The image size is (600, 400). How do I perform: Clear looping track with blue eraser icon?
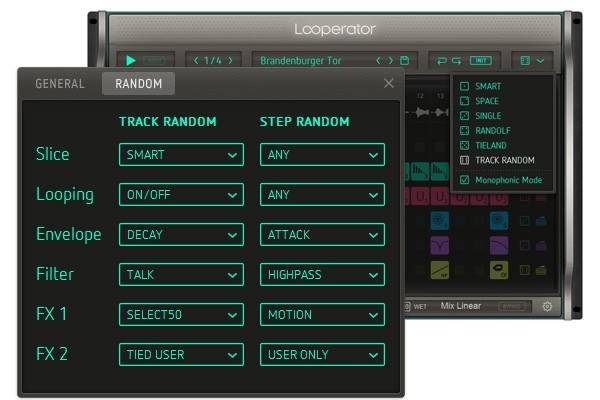541,221
